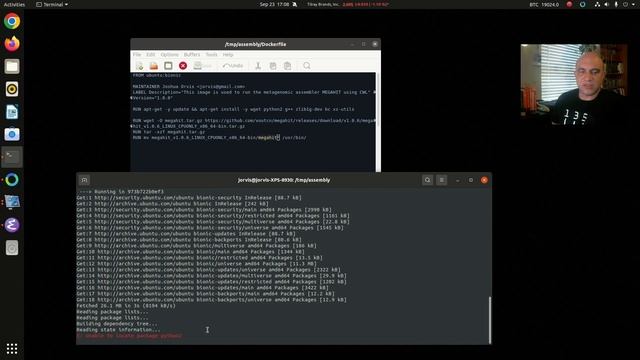Viewport: 640px width, 360px height.
Task: Click Activities in the top bar
Action: click(x=14, y=4)
